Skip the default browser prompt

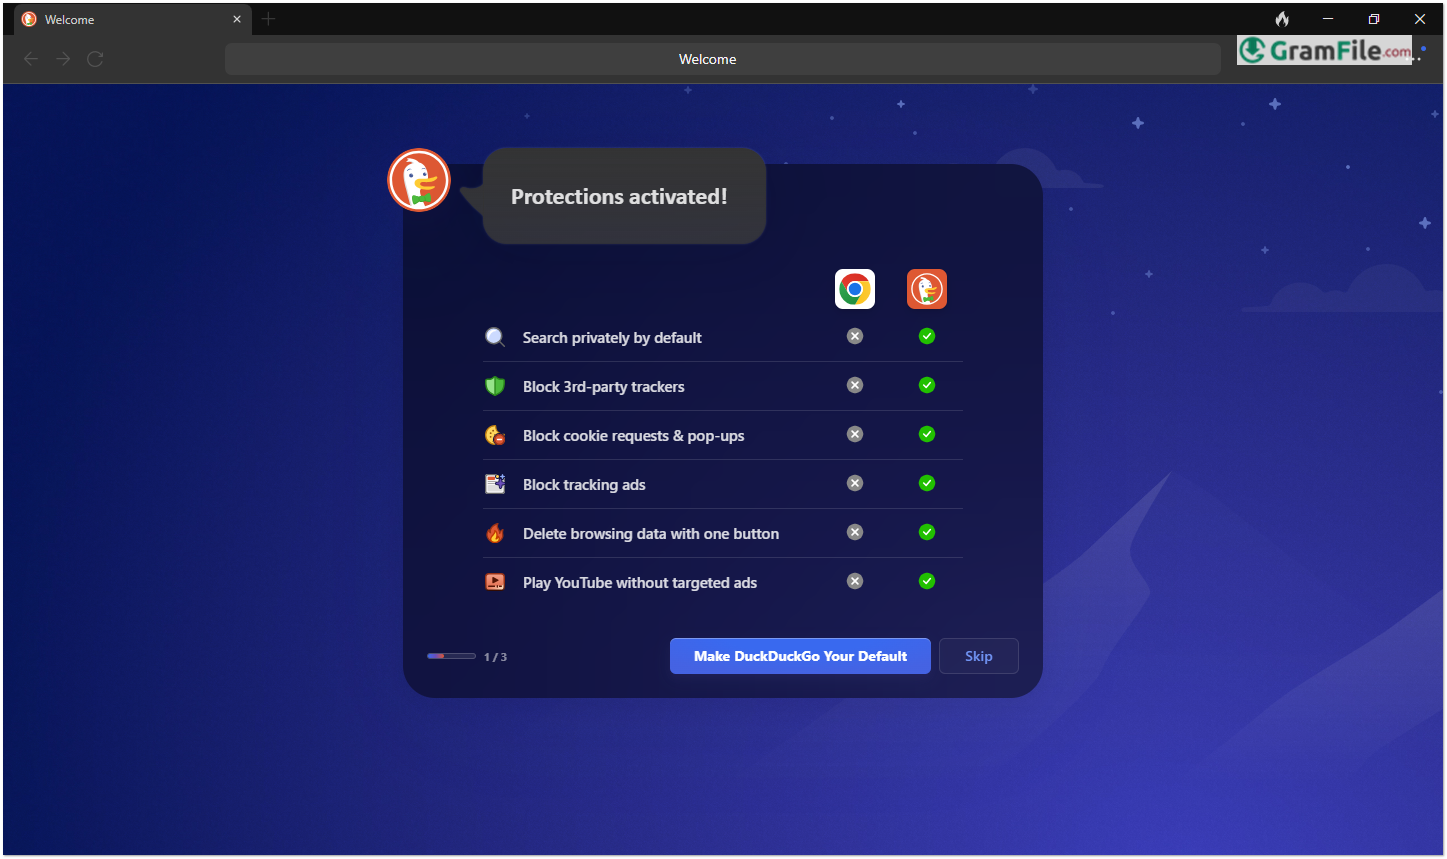tap(979, 656)
